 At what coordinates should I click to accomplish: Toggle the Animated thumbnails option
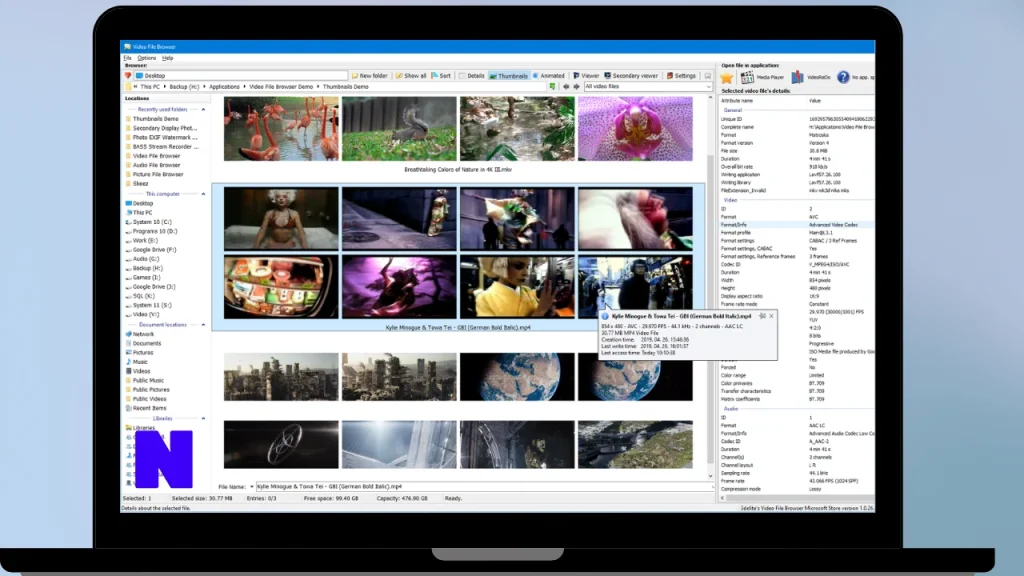coord(549,76)
